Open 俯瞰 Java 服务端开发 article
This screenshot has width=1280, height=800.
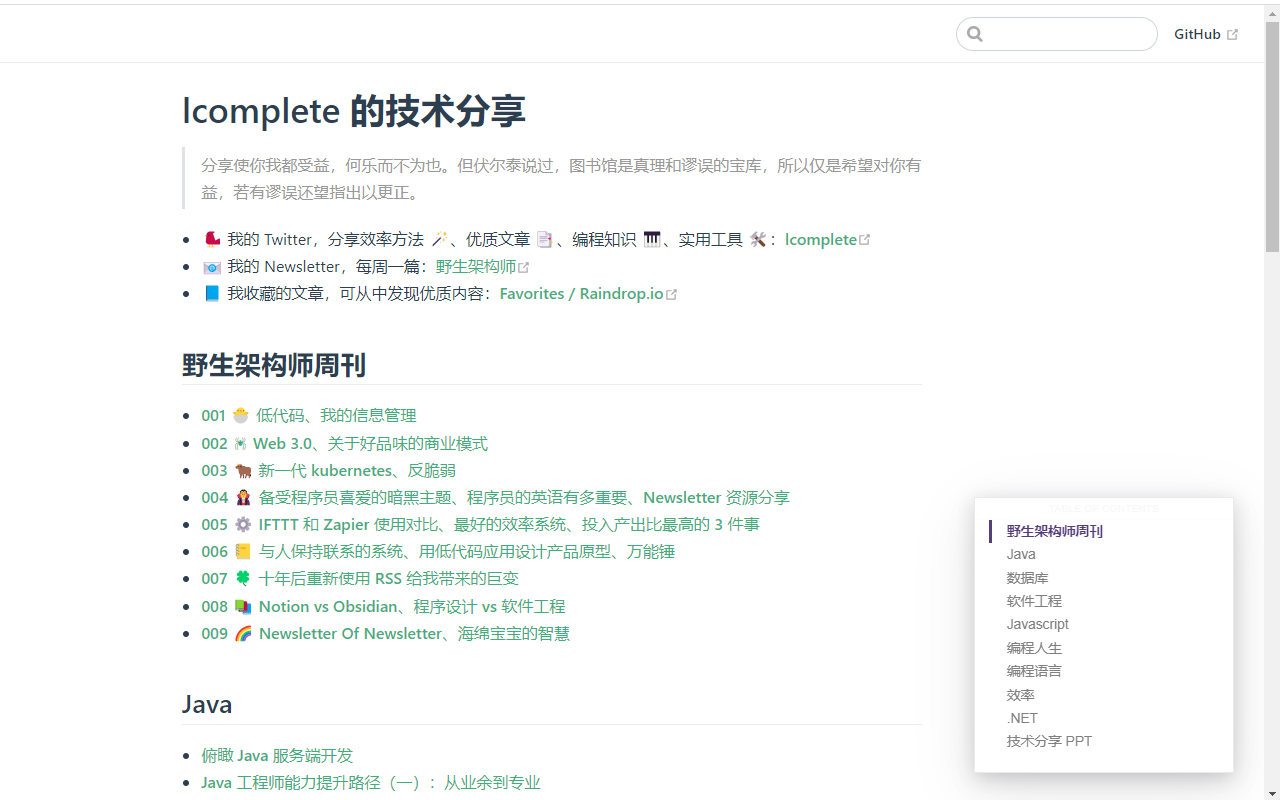point(276,755)
